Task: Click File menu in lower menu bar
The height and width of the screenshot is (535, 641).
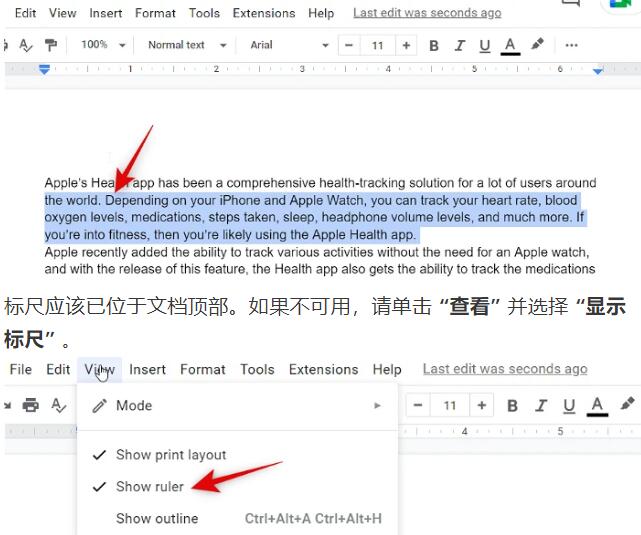Action: coord(20,369)
